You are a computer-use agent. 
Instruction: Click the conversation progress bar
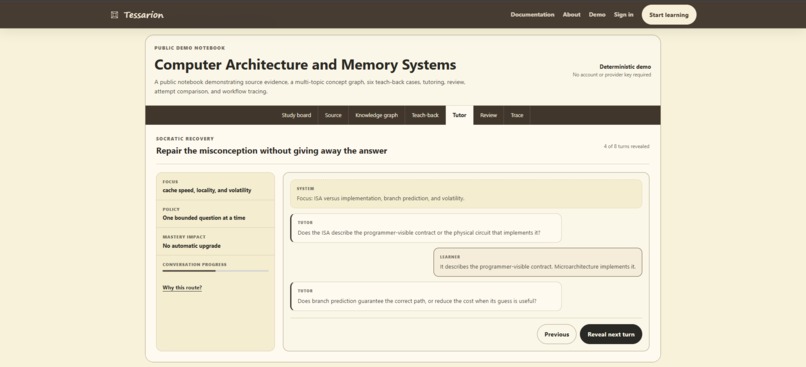point(215,271)
